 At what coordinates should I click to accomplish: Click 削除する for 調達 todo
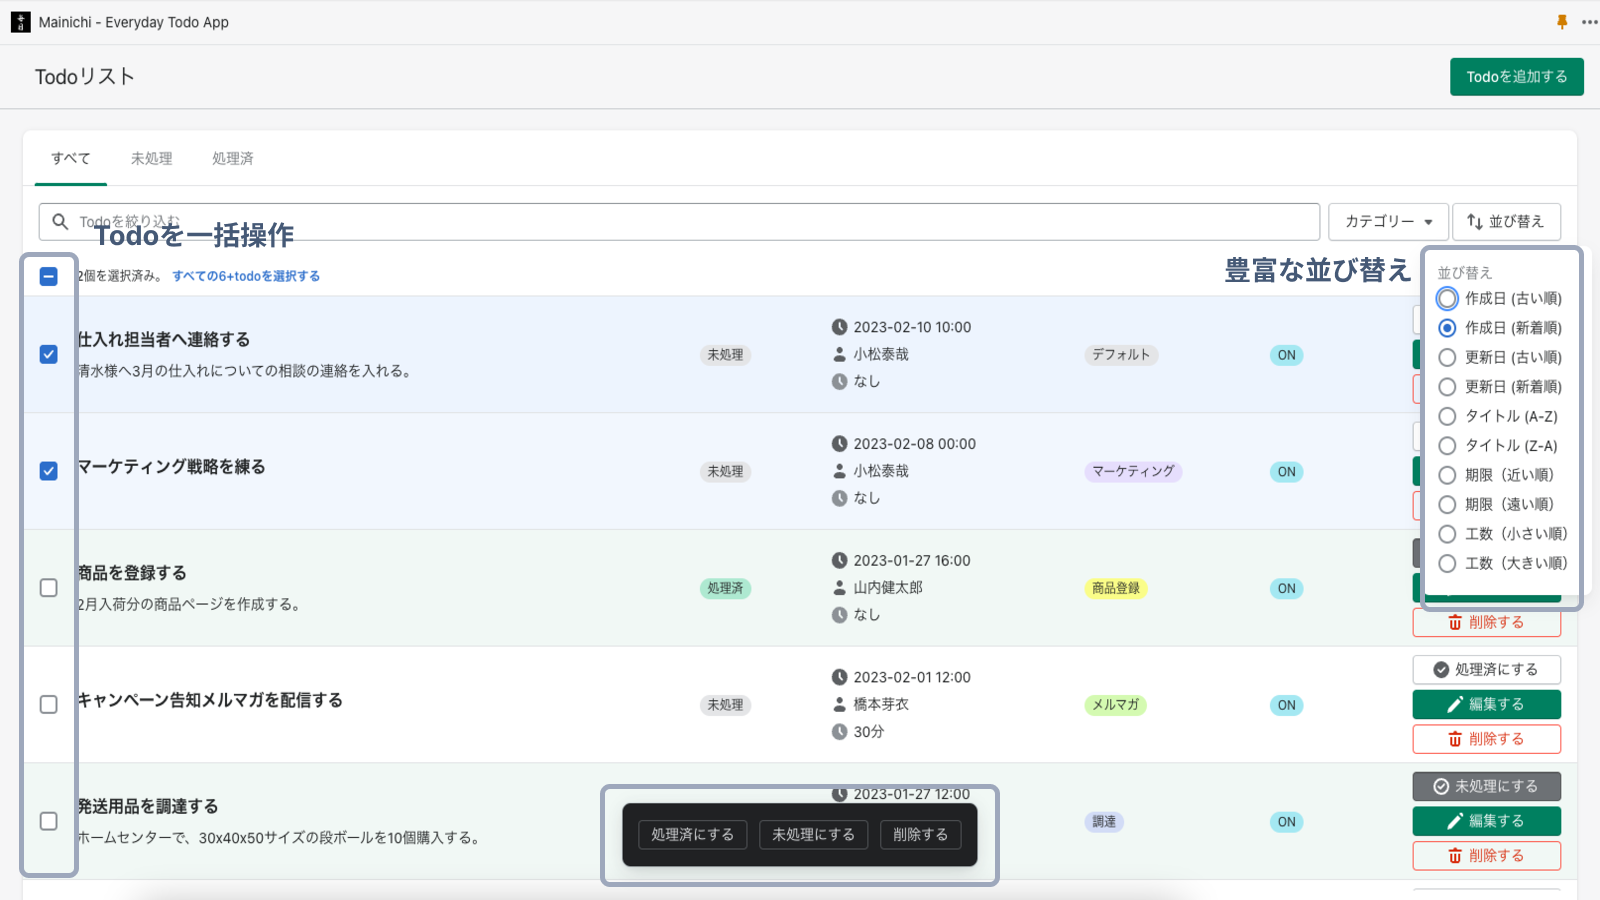pyautogui.click(x=1487, y=857)
